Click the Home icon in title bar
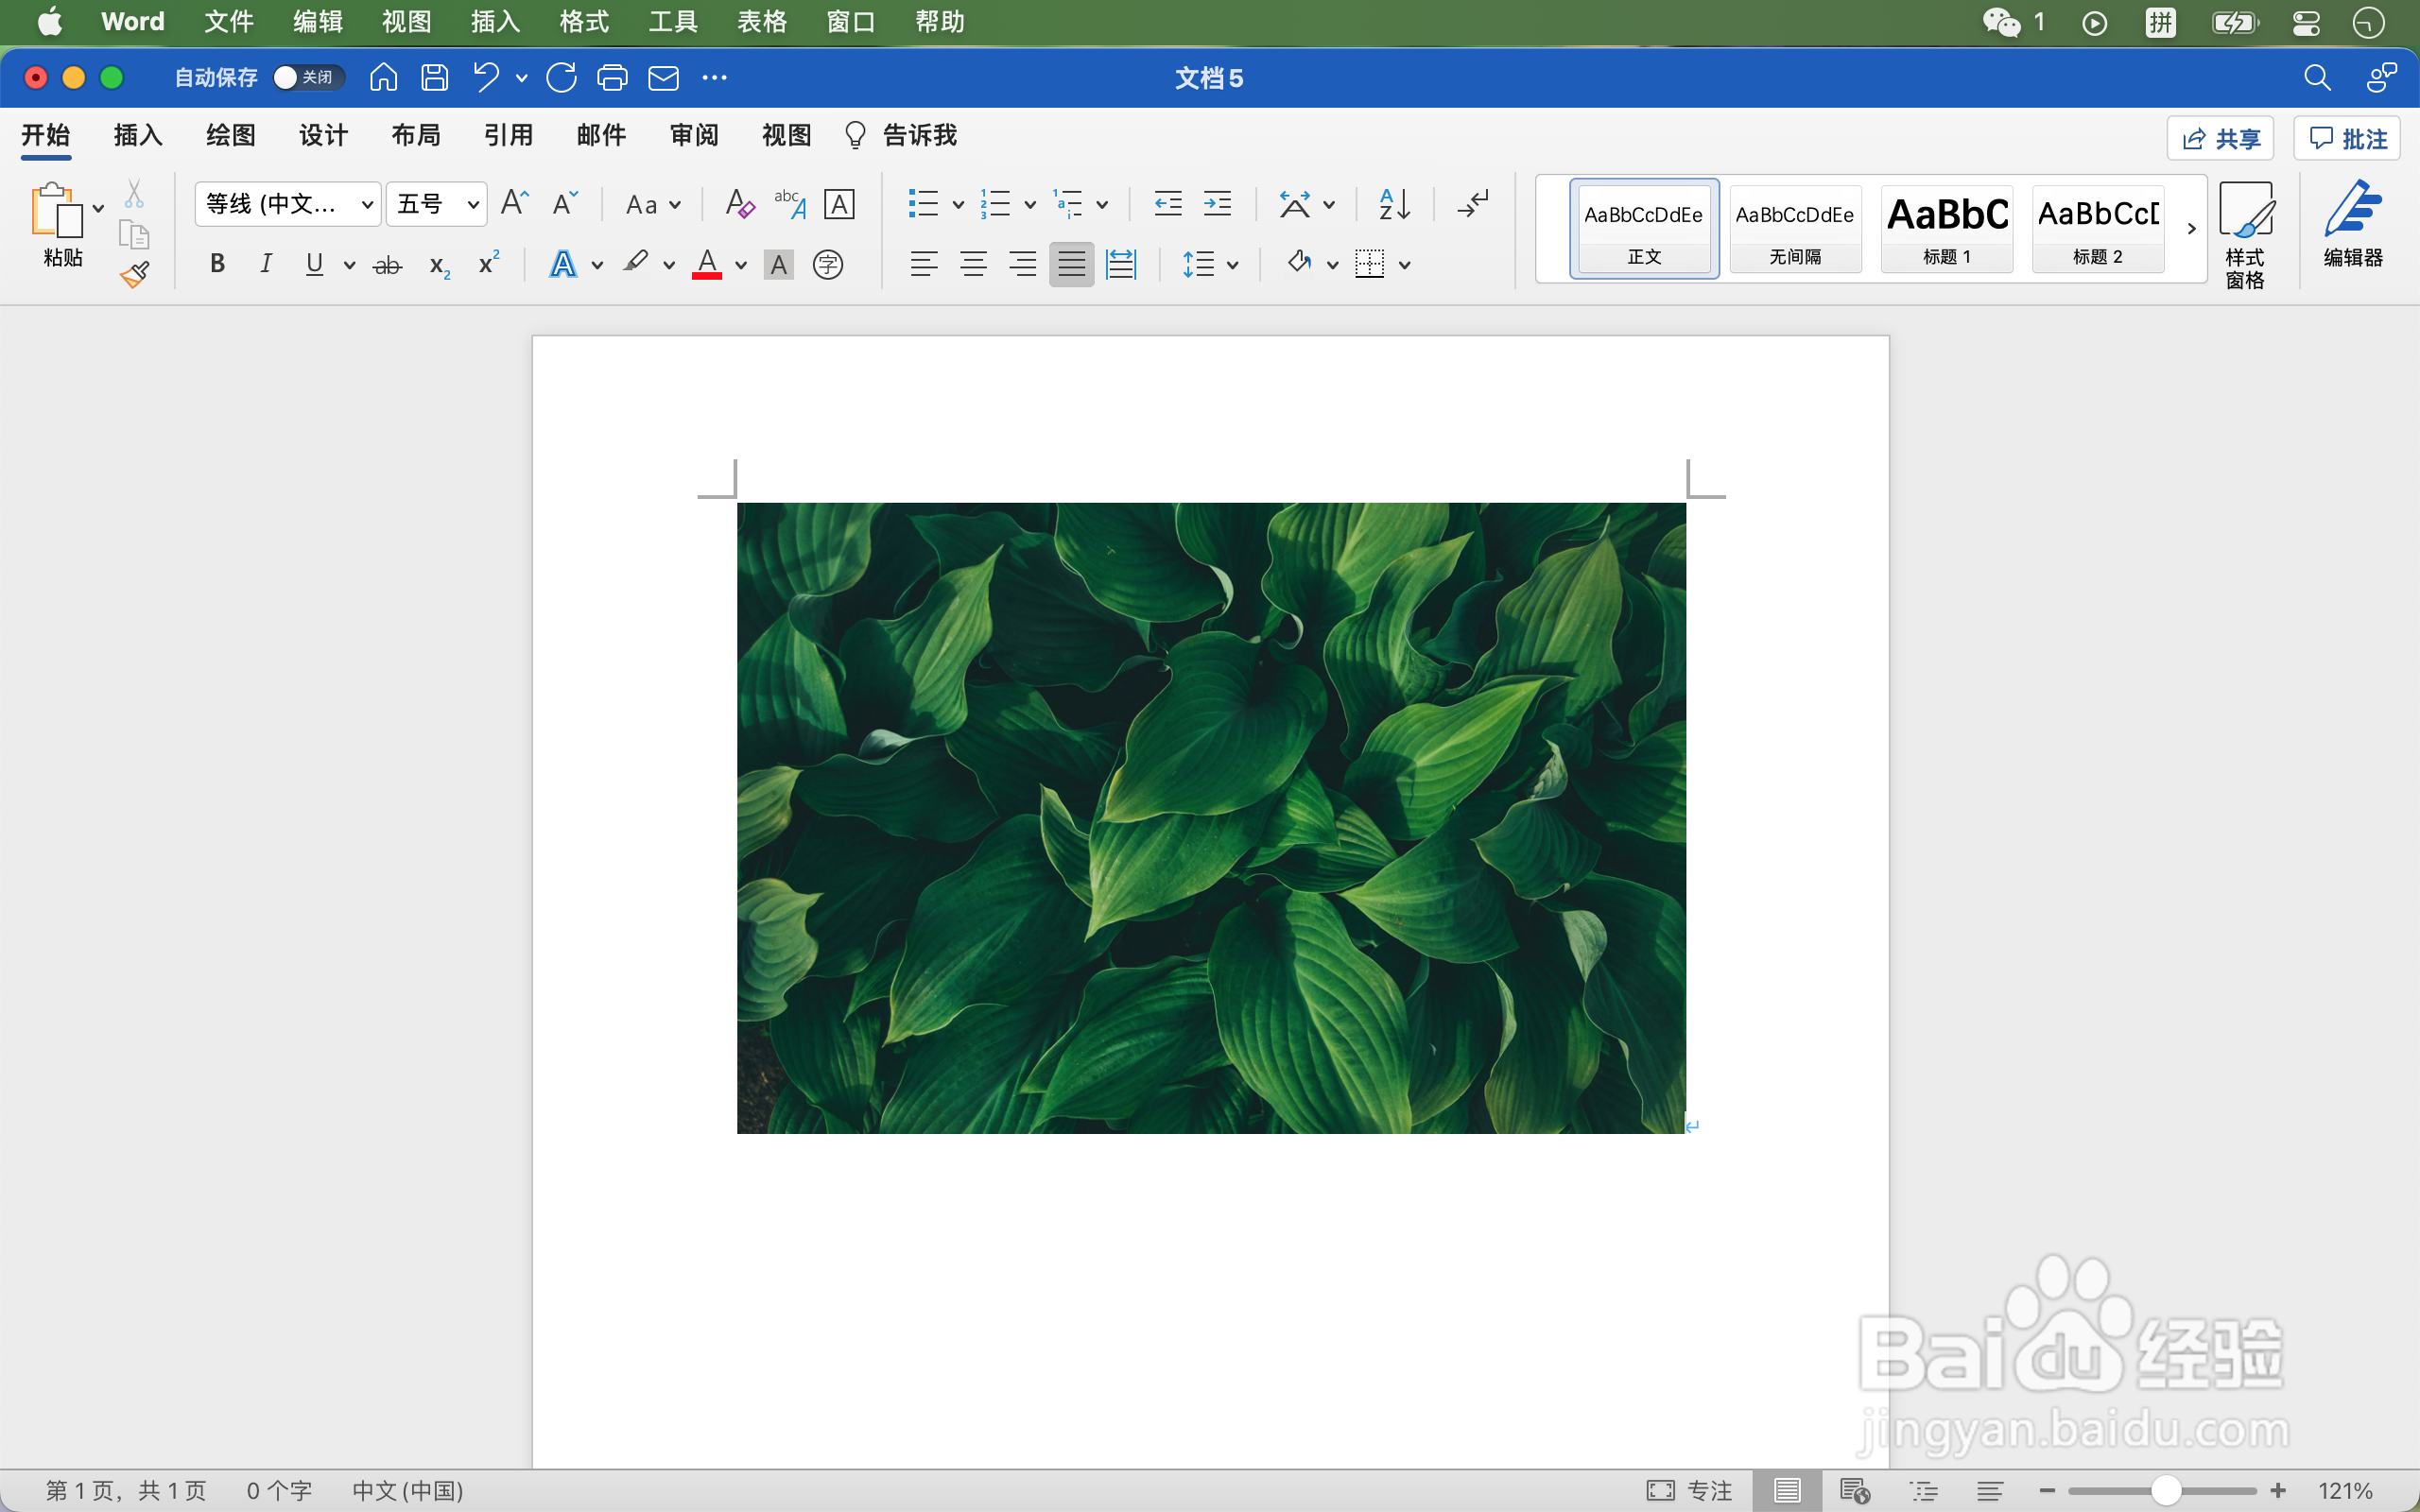Viewport: 2420px width, 1512px height. coord(384,77)
